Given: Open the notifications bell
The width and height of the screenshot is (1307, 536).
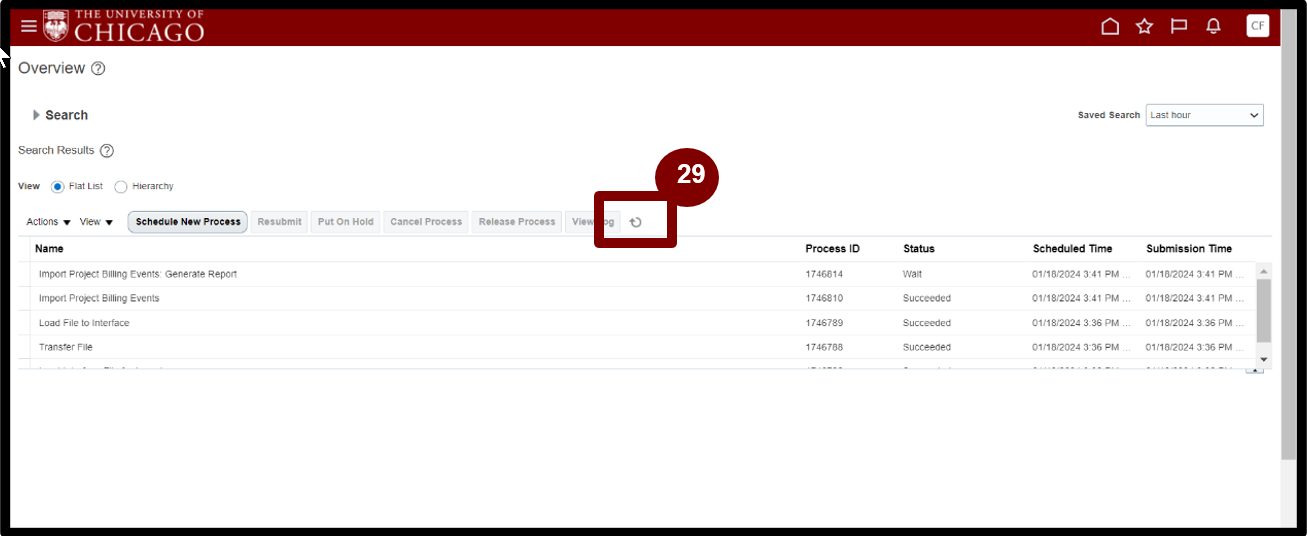Looking at the screenshot, I should coord(1213,26).
